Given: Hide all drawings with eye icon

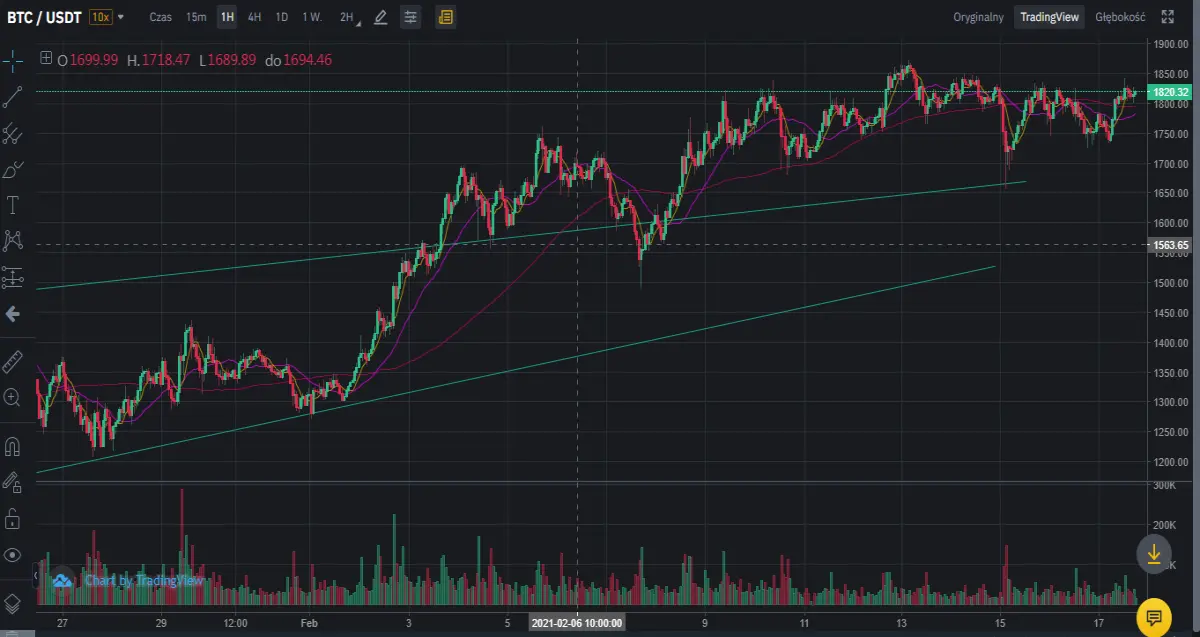Looking at the screenshot, I should [13, 555].
